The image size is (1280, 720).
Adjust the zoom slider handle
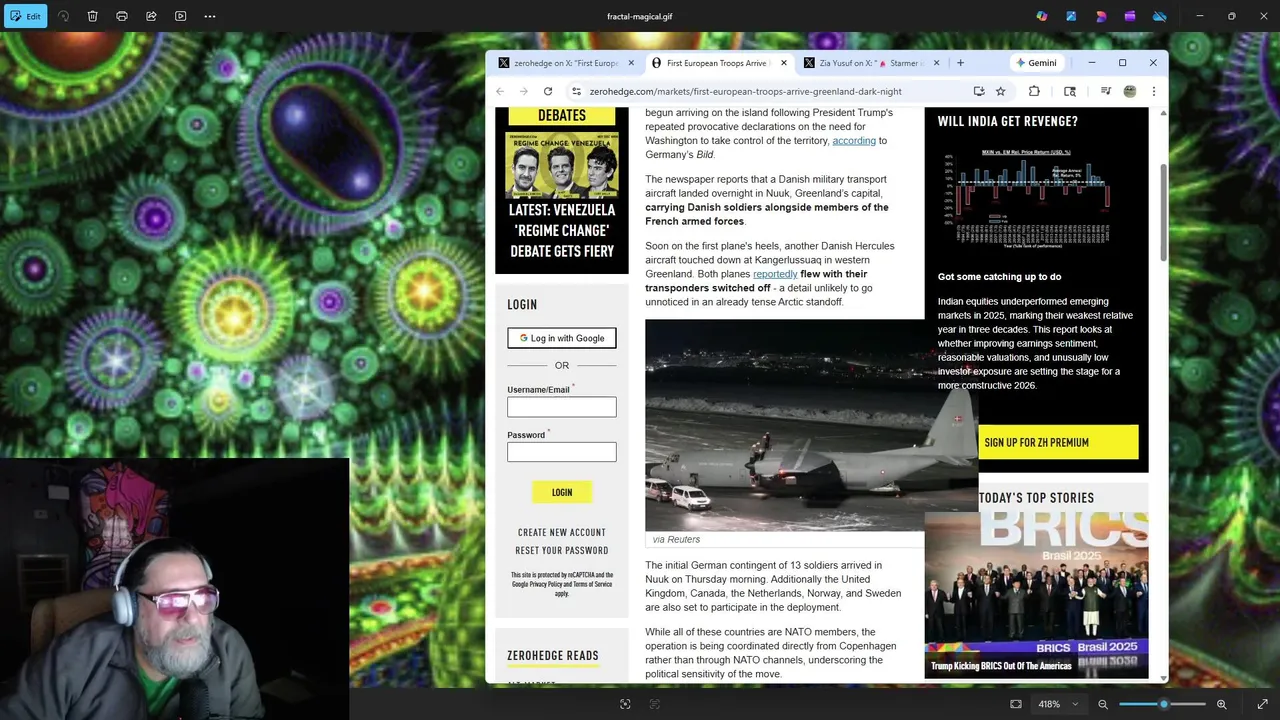pyautogui.click(x=1163, y=704)
